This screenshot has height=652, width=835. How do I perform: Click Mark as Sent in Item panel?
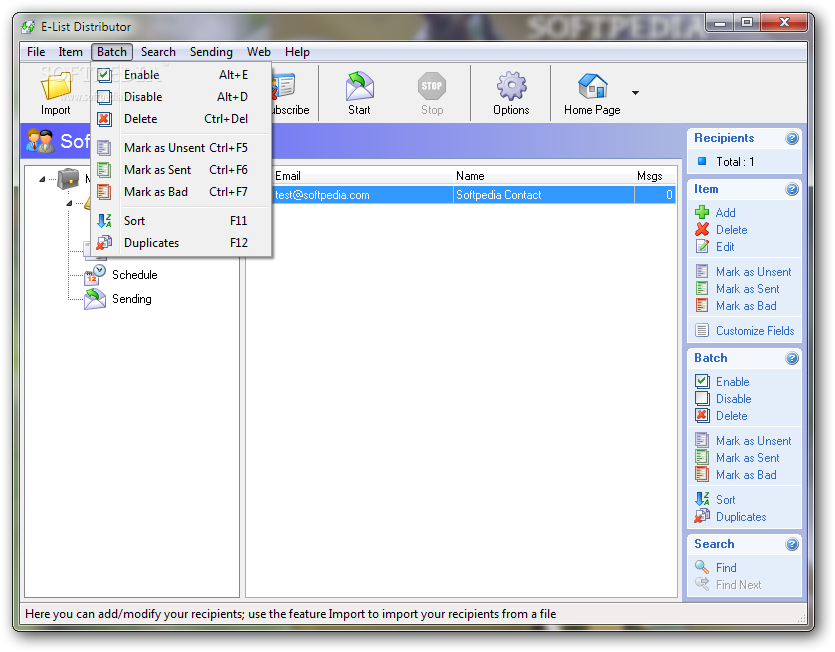[748, 289]
